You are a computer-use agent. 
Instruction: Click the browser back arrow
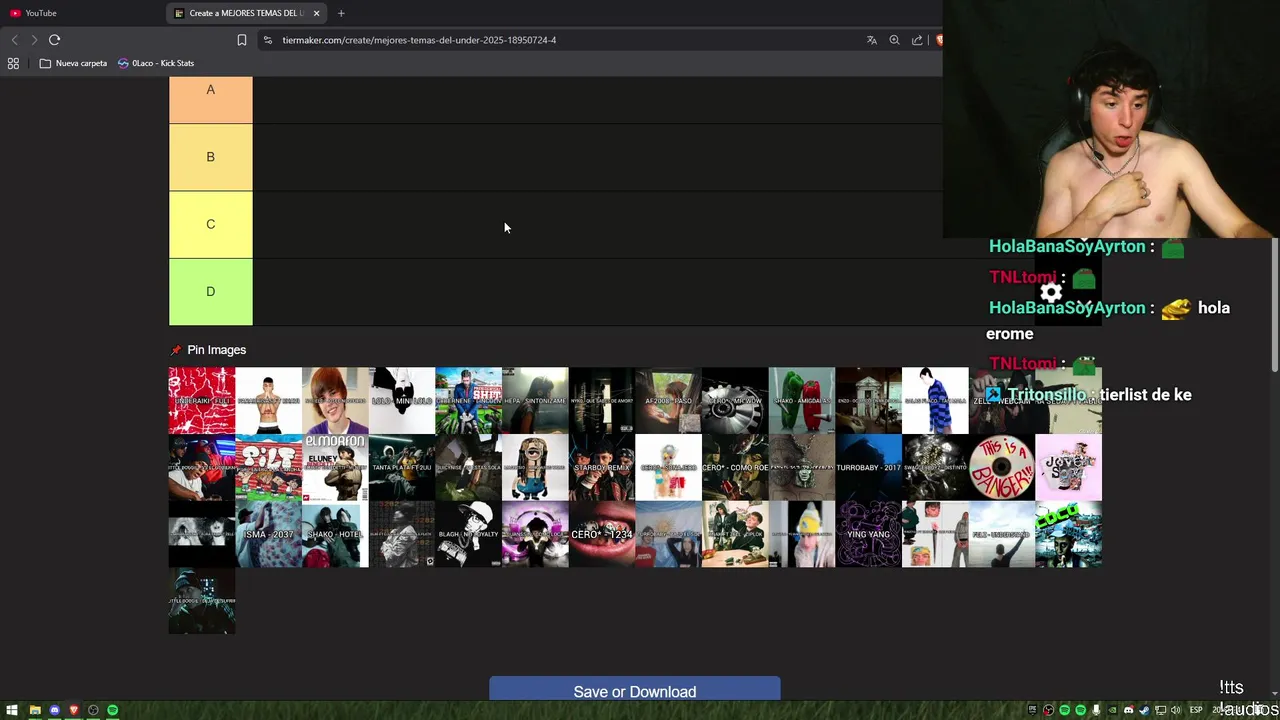(x=14, y=40)
